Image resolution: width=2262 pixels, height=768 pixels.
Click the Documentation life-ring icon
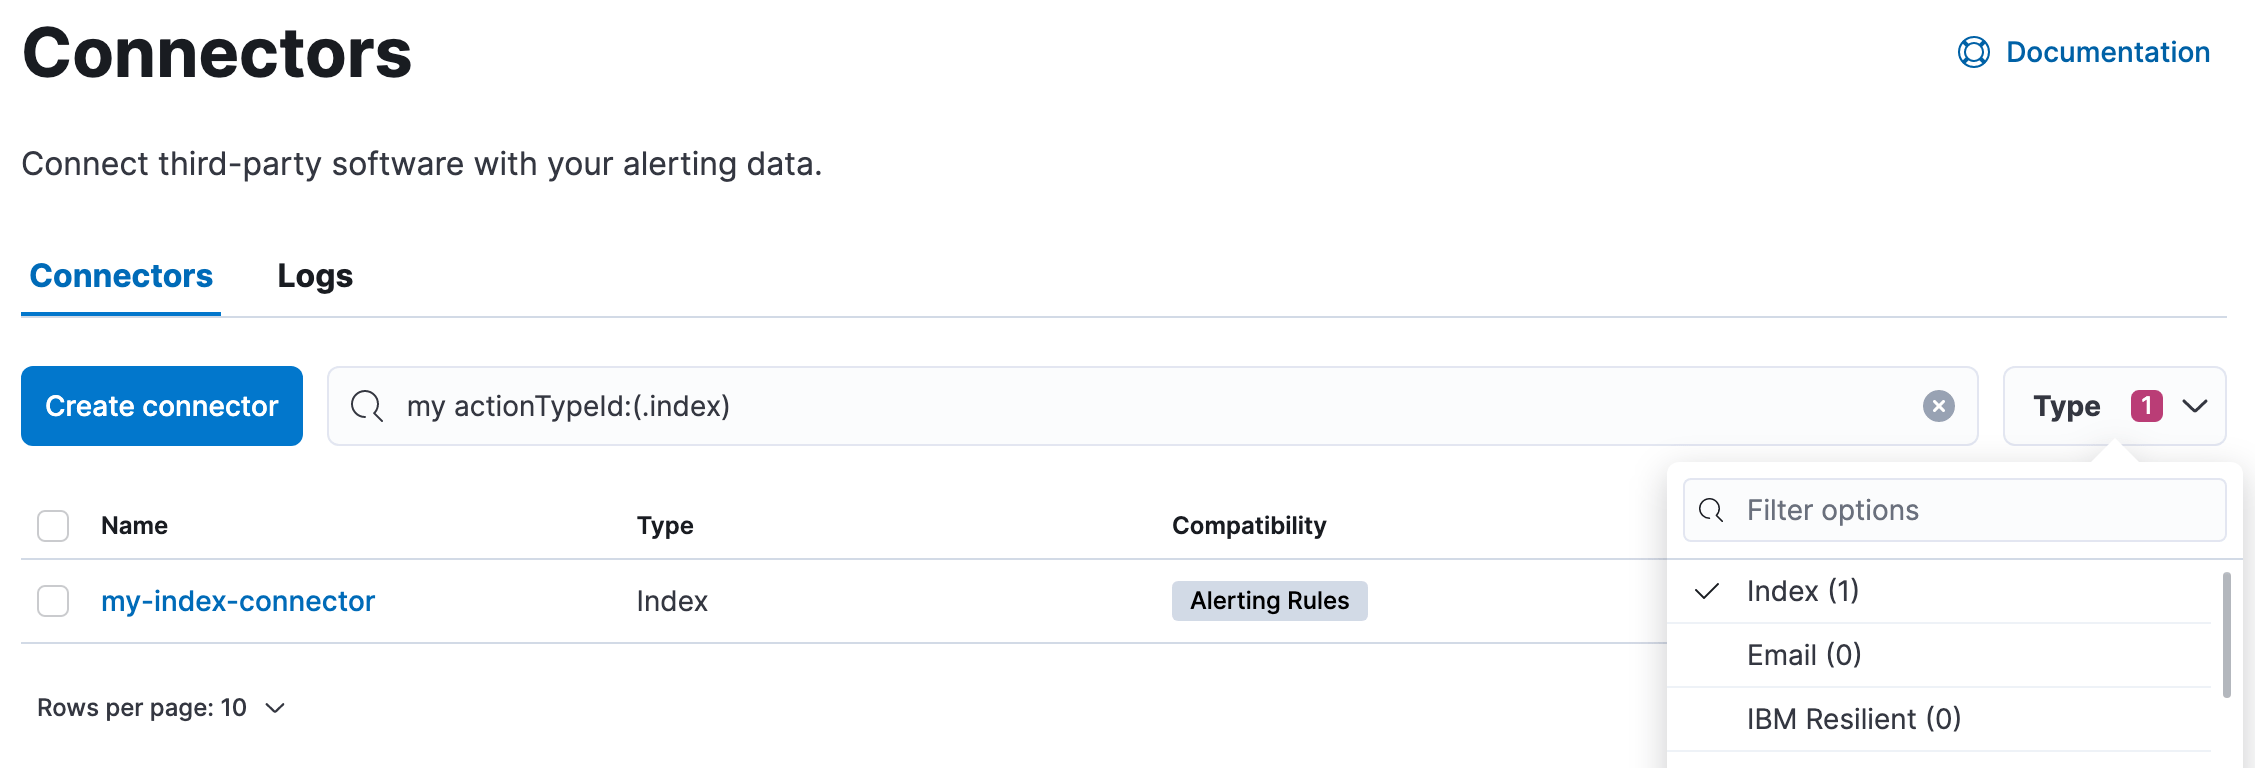[1972, 53]
